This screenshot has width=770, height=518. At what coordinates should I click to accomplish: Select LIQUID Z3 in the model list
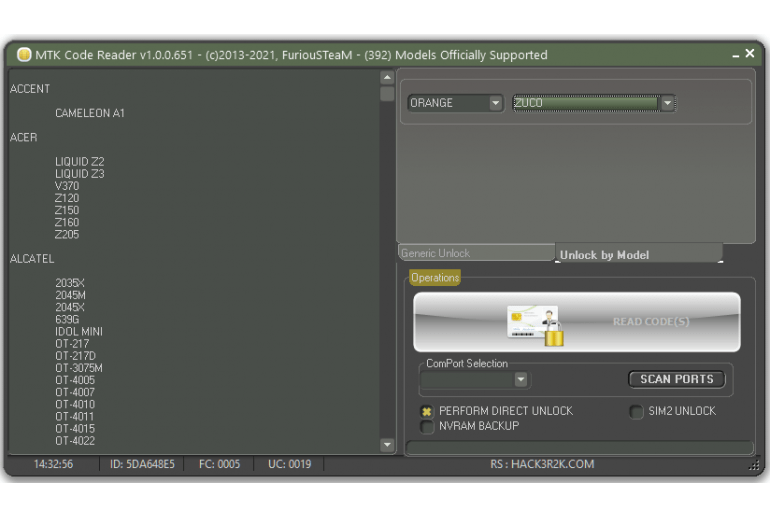click(x=80, y=174)
